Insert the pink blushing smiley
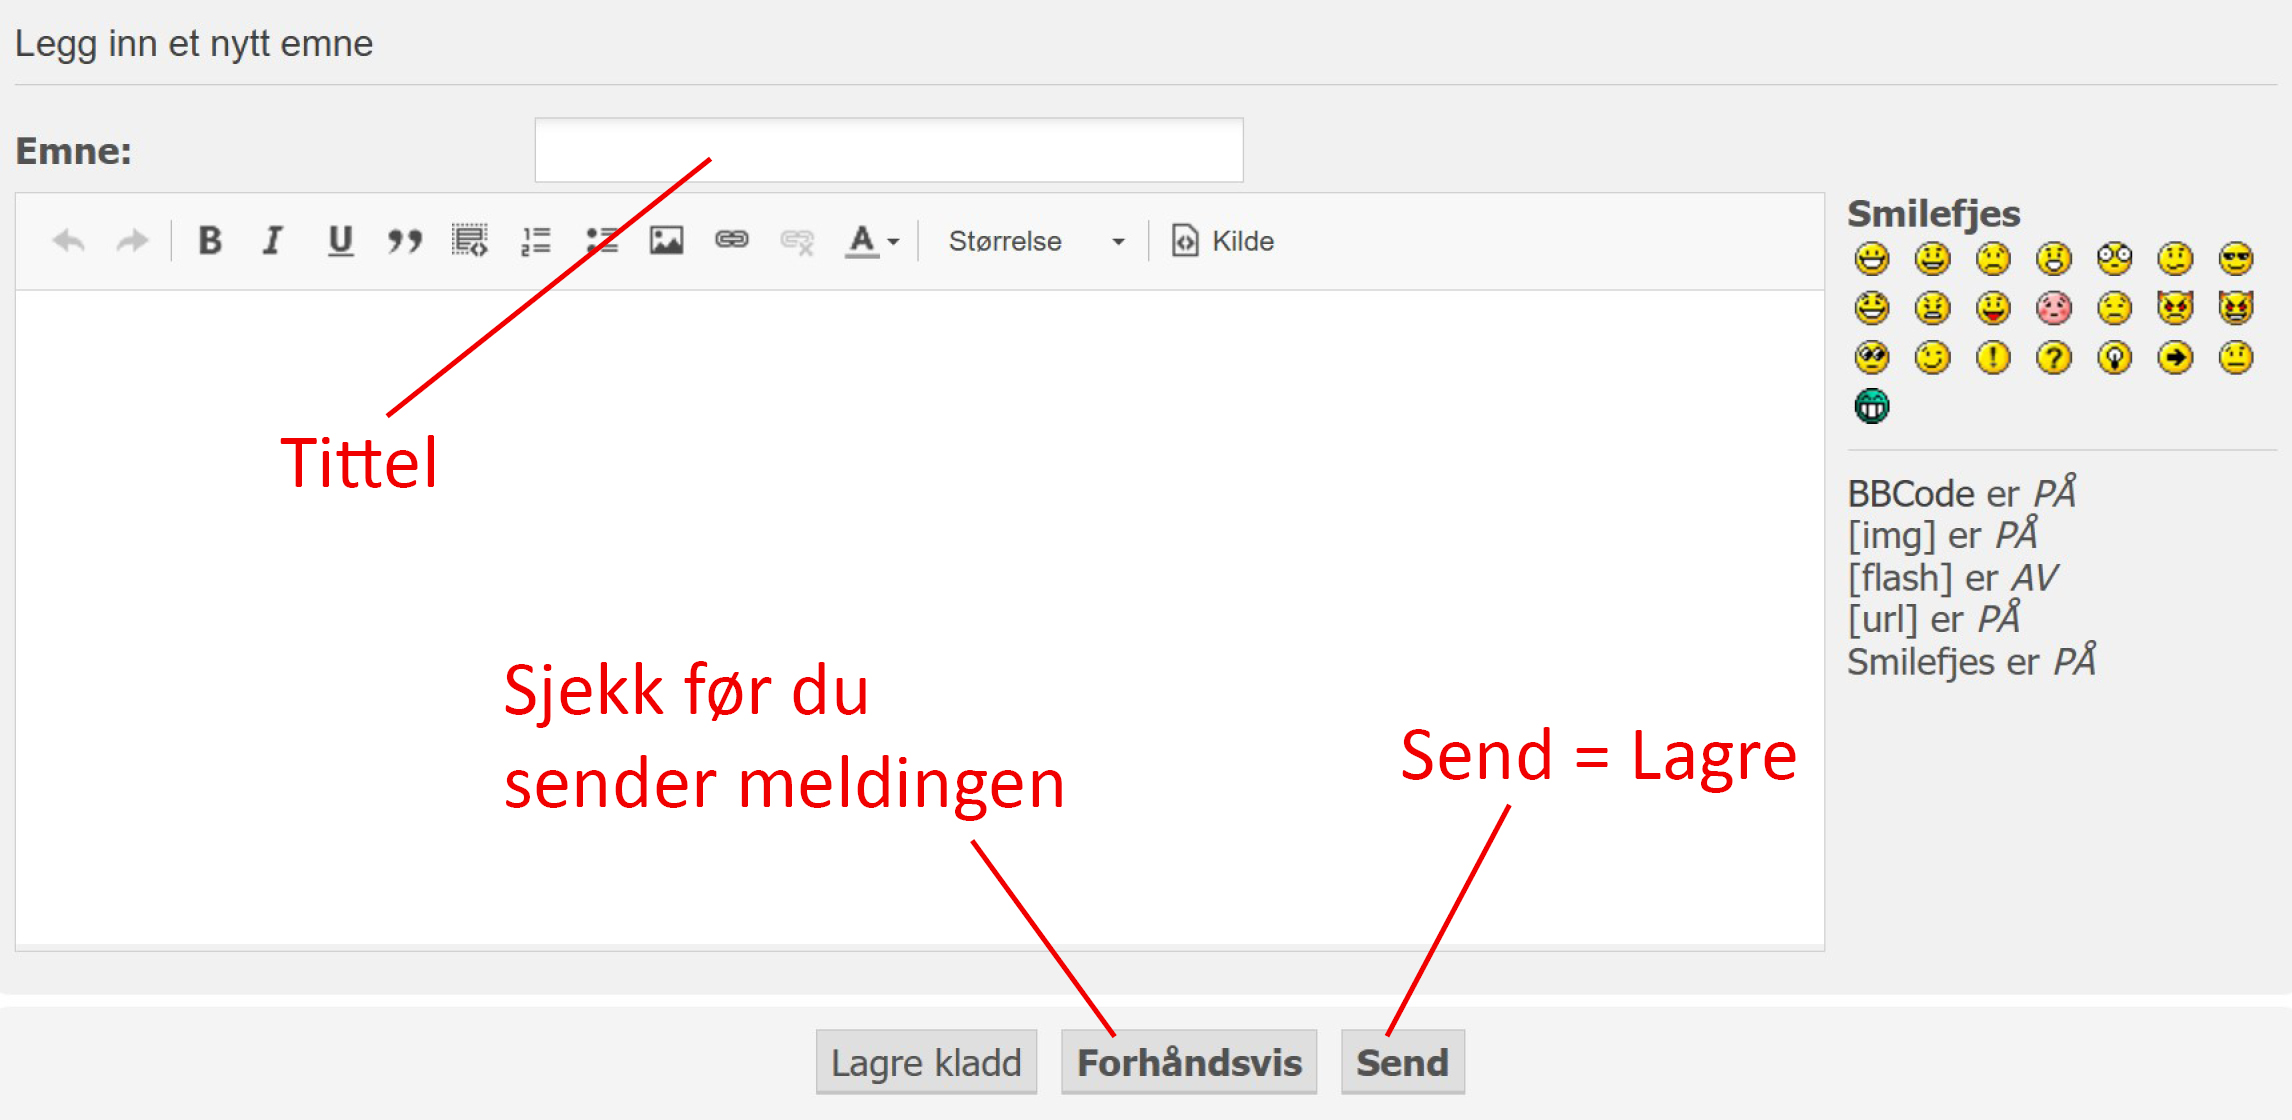Viewport: 2292px width, 1120px height. tap(2053, 308)
